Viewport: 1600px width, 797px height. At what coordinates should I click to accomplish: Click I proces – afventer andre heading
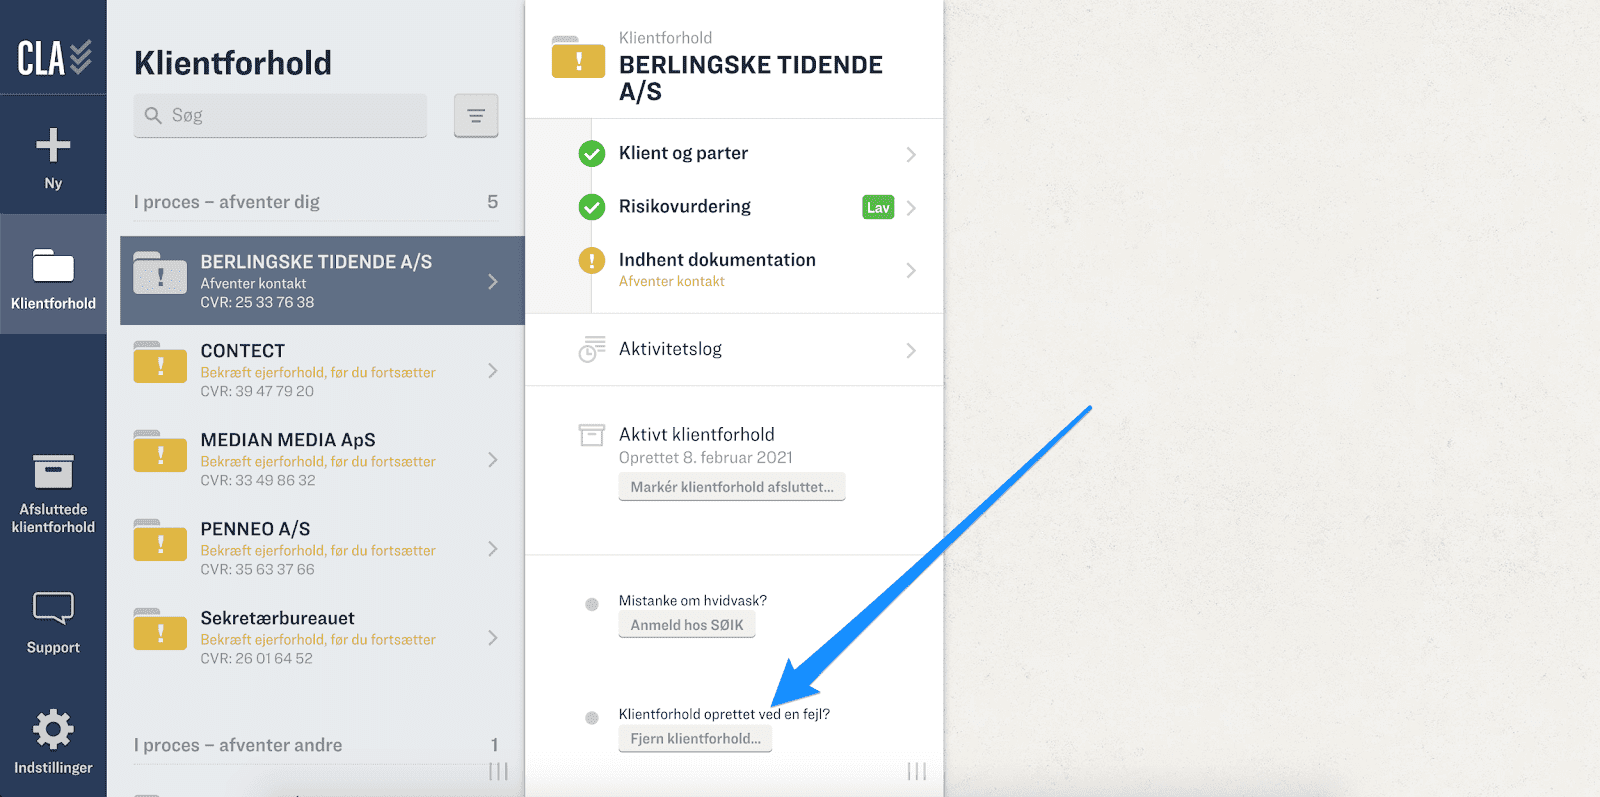pos(238,745)
